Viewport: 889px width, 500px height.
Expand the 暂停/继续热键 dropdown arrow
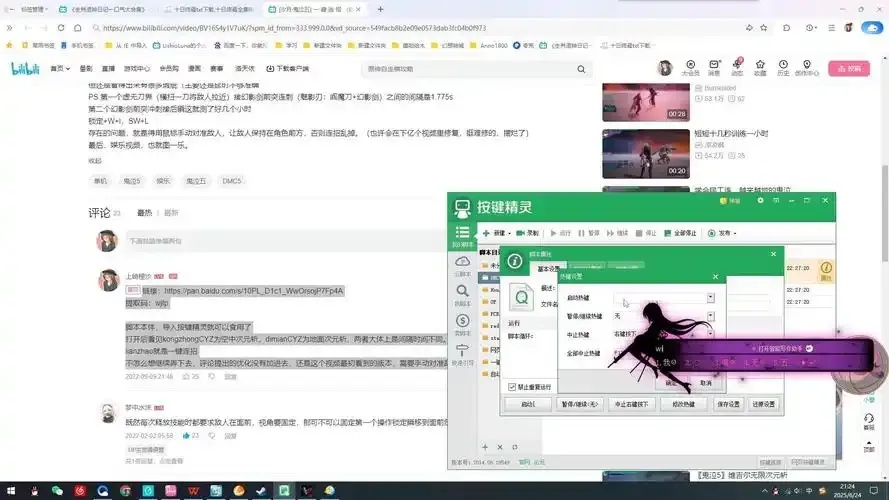(x=710, y=316)
